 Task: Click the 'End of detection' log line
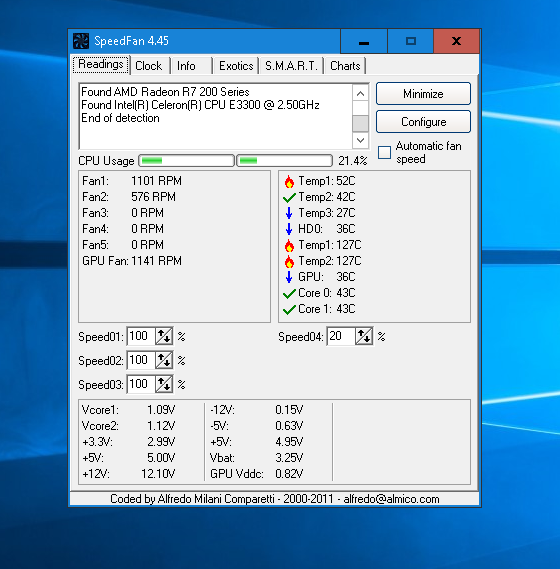(120, 118)
